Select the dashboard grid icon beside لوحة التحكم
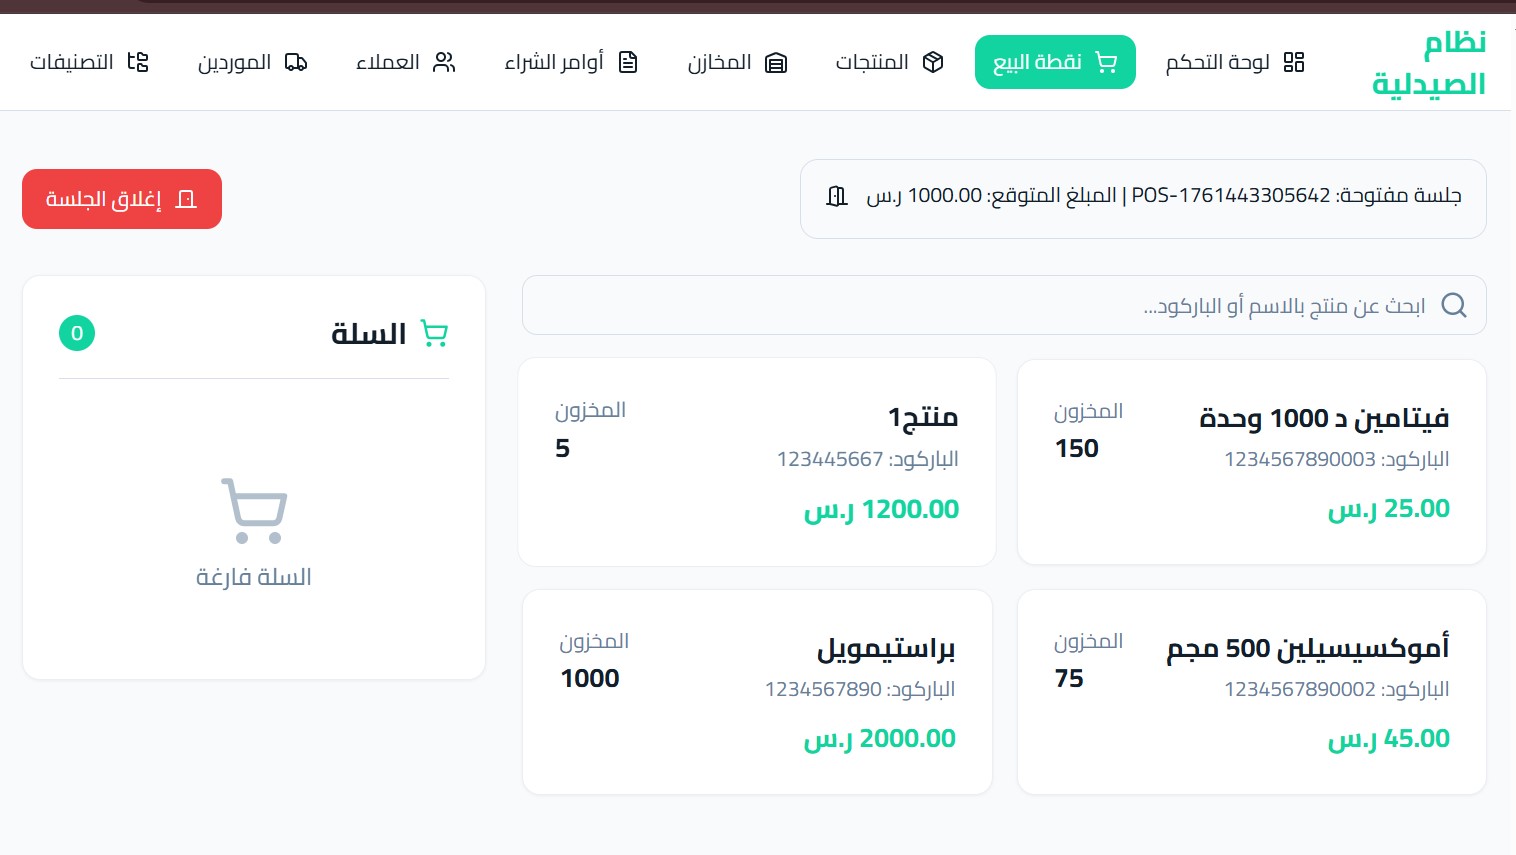 (1293, 62)
